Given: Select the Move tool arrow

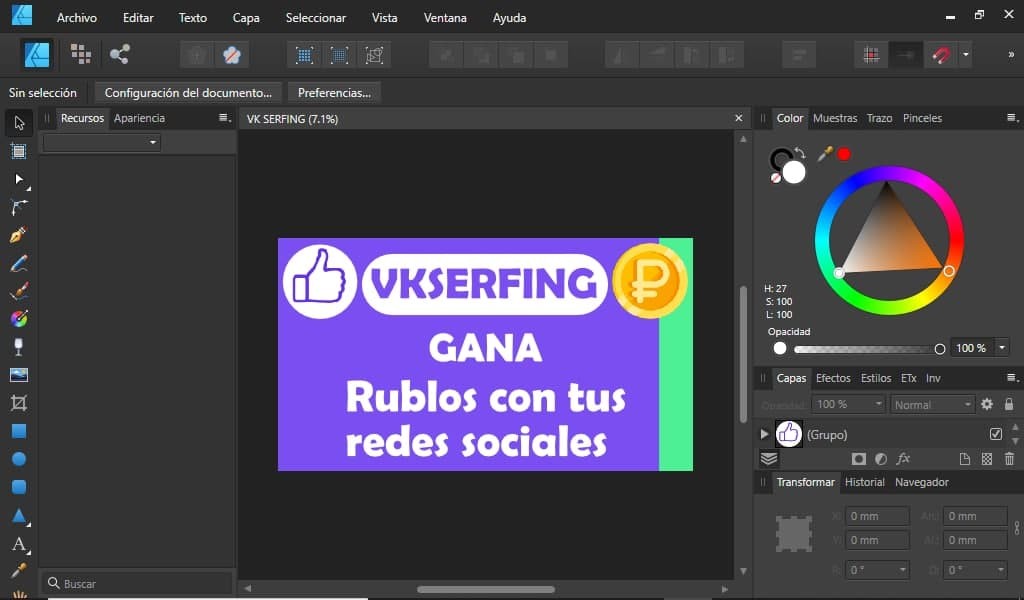Looking at the screenshot, I should pos(19,123).
